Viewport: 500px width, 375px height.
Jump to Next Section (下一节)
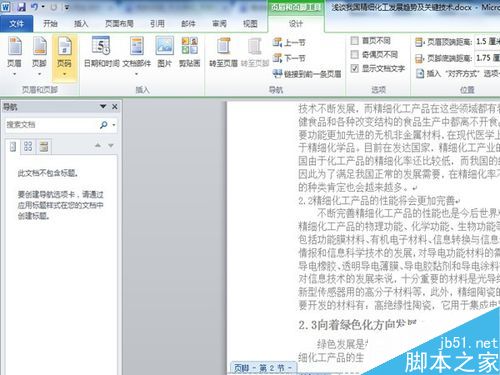289,58
